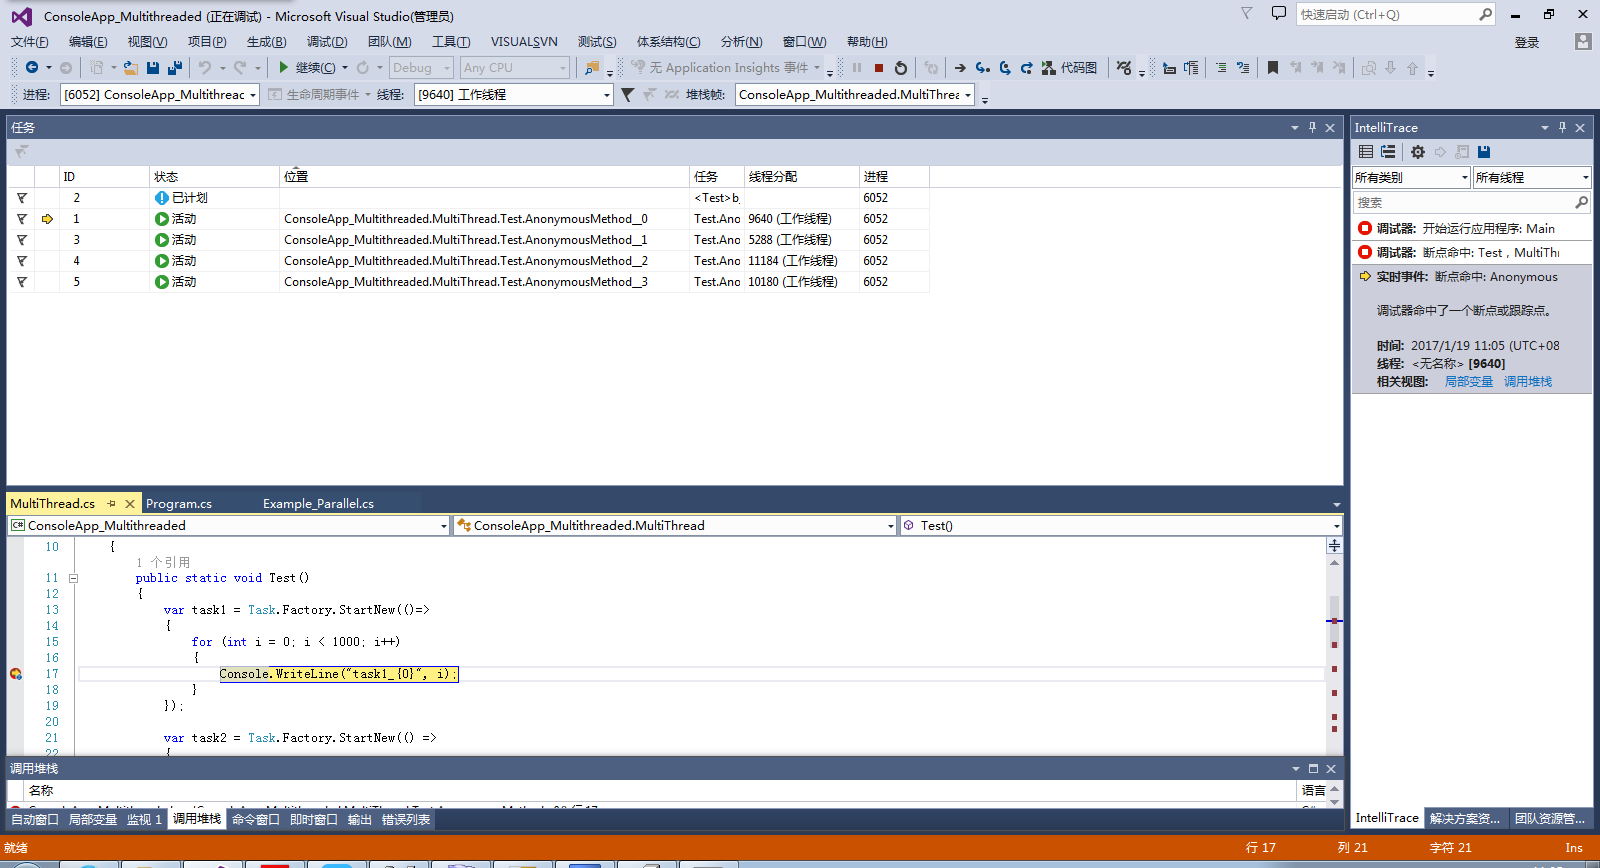Viewport: 1600px width, 868px height.
Task: Click the call stack scroll down arrow
Action: [x=1334, y=802]
